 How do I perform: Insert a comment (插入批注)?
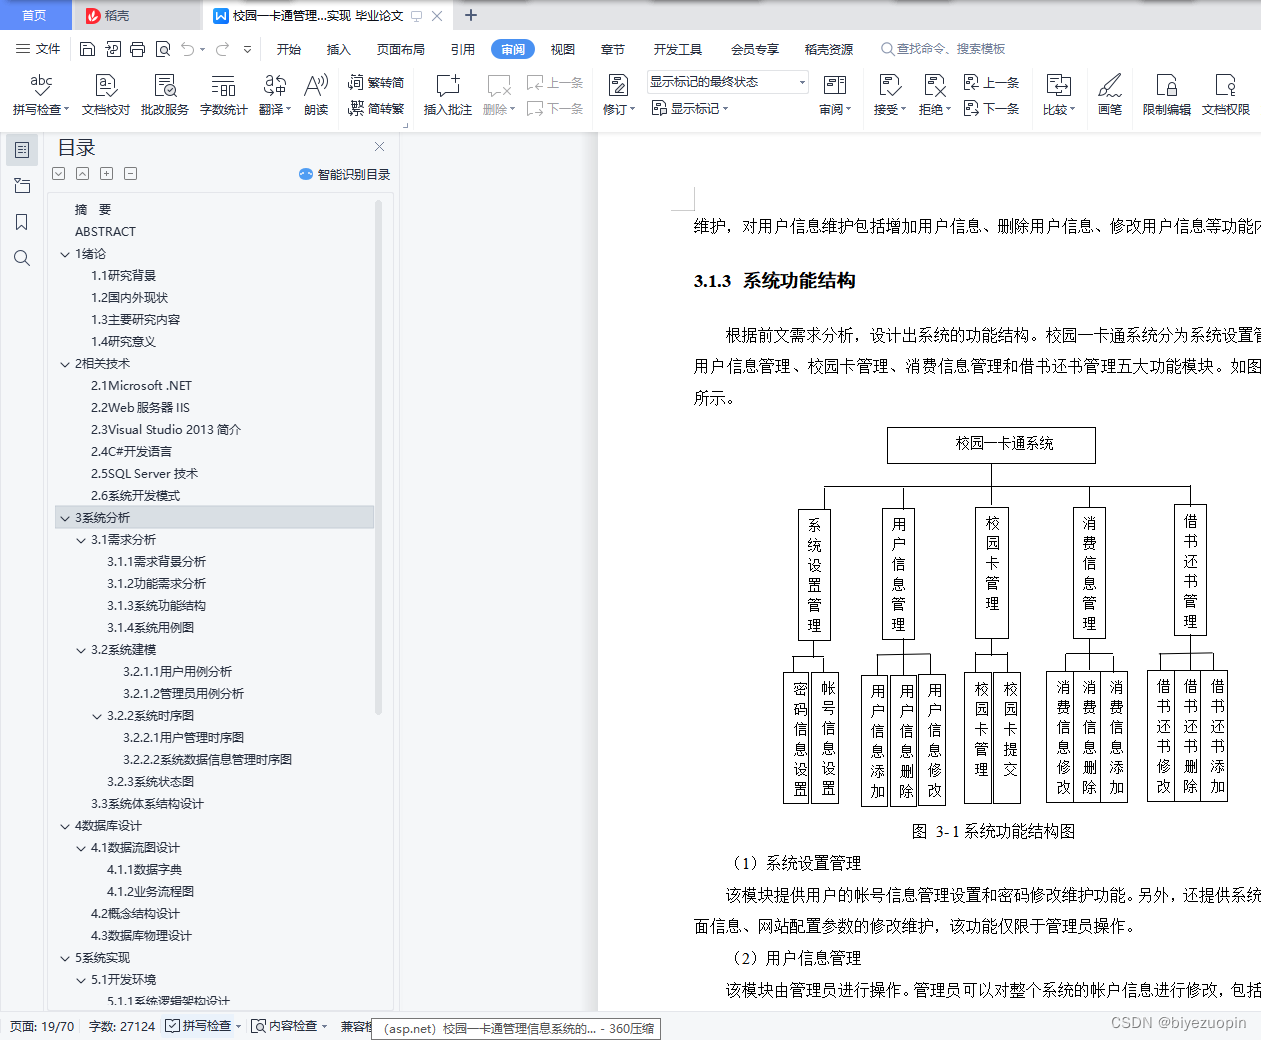[x=447, y=95]
